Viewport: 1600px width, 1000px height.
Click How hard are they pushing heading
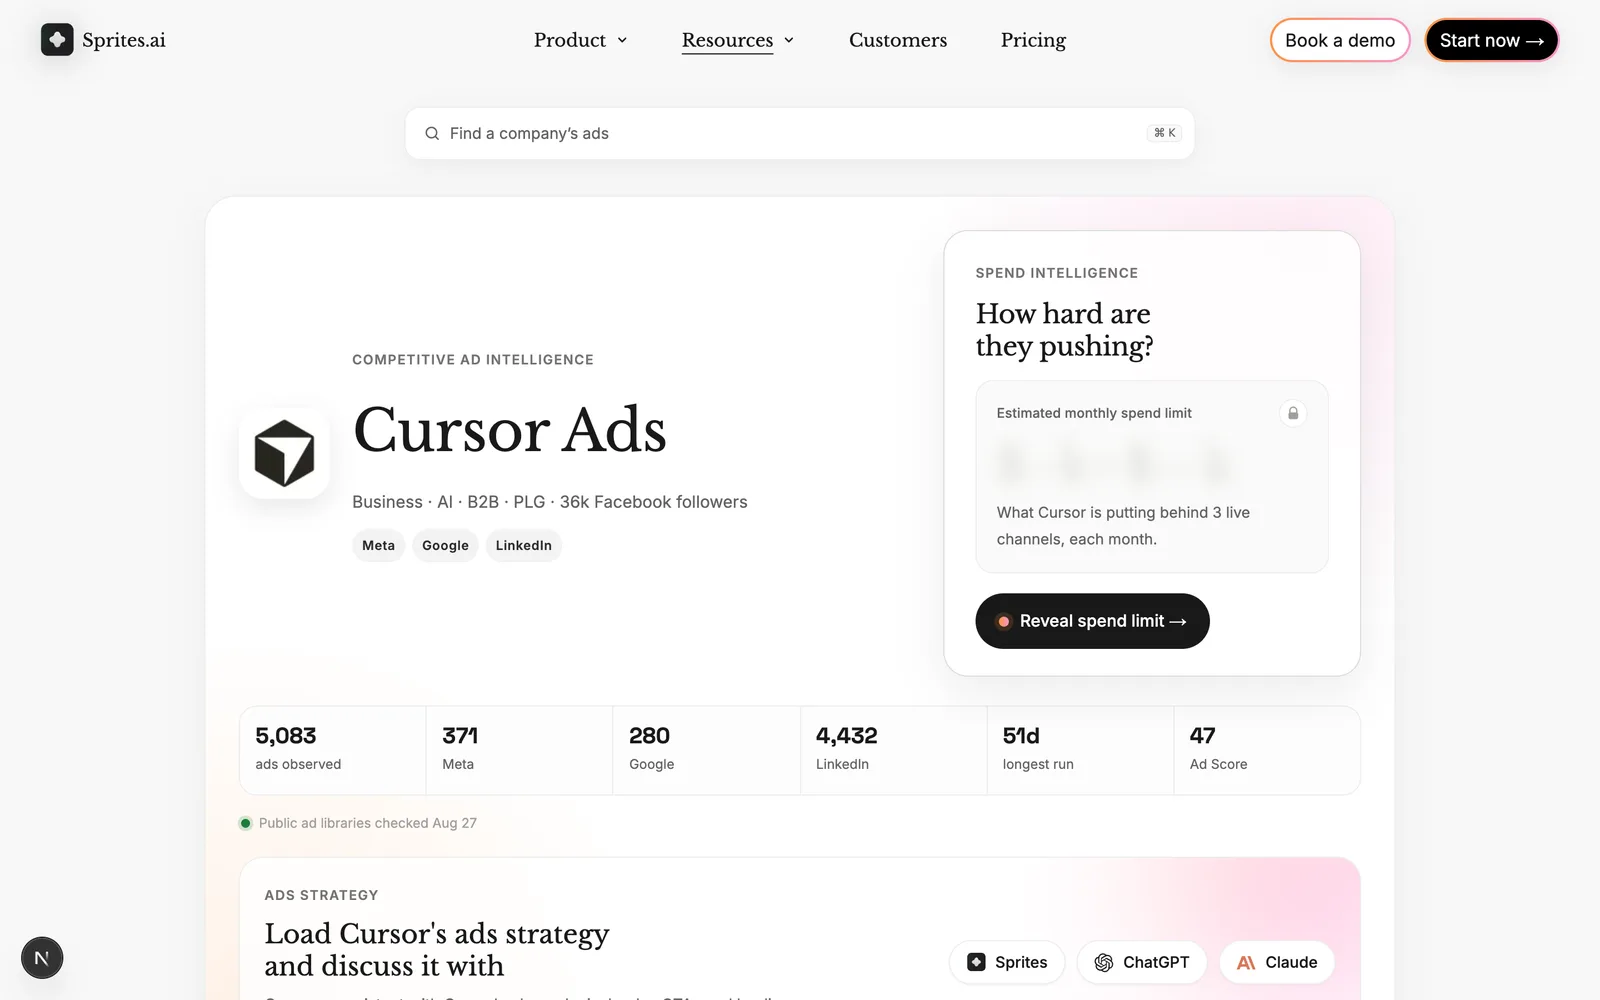click(x=1065, y=329)
